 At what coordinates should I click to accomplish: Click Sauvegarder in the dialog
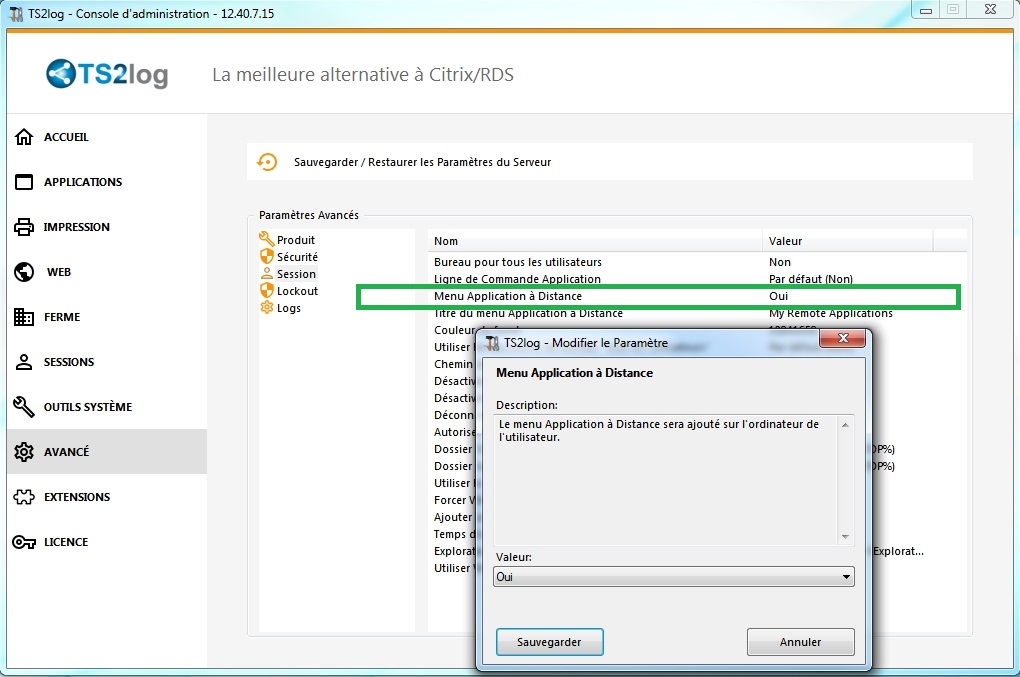click(x=549, y=642)
